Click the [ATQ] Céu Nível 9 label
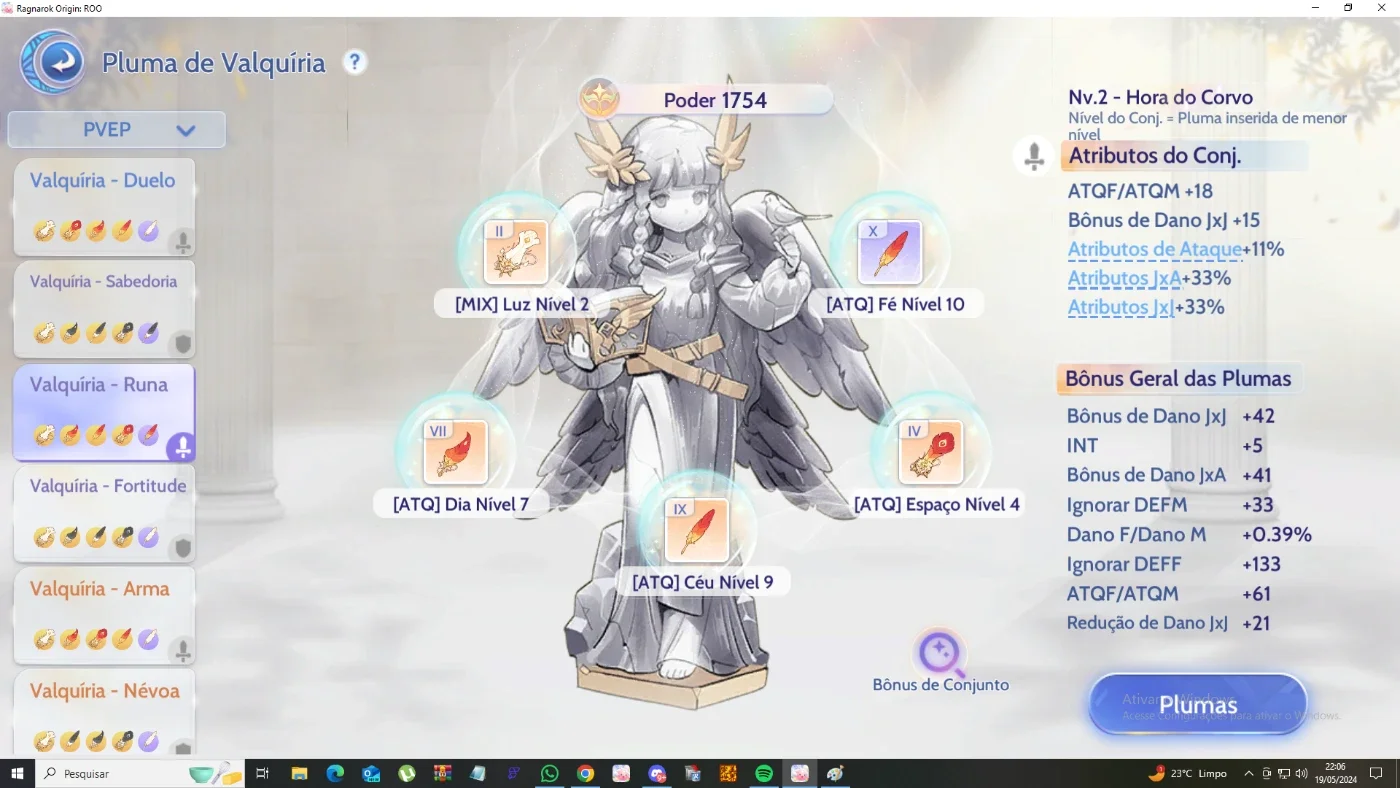The image size is (1400, 788). 703,582
